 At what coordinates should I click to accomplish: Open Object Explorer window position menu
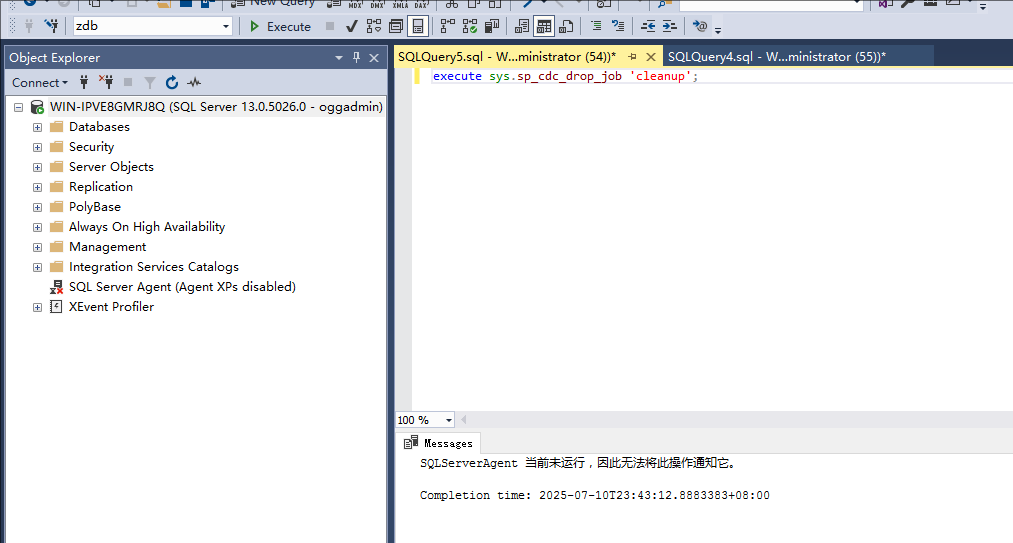pyautogui.click(x=339, y=58)
